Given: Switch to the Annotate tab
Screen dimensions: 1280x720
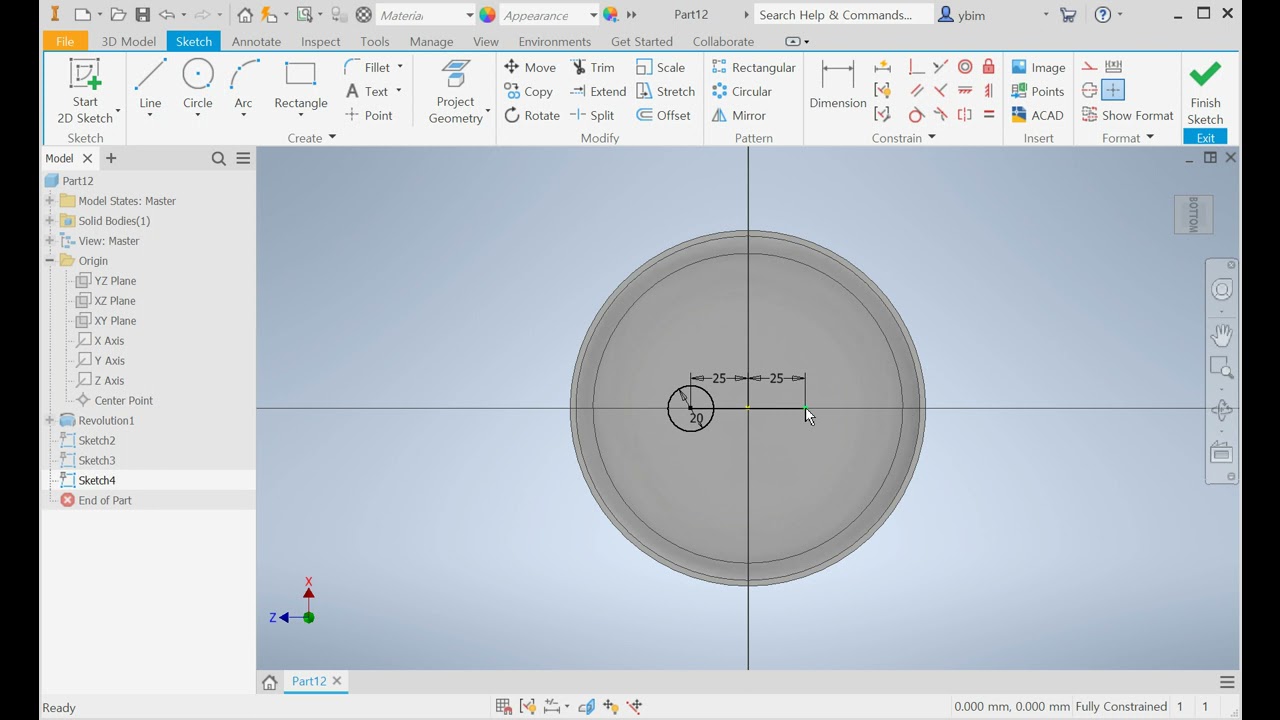Looking at the screenshot, I should [x=256, y=41].
